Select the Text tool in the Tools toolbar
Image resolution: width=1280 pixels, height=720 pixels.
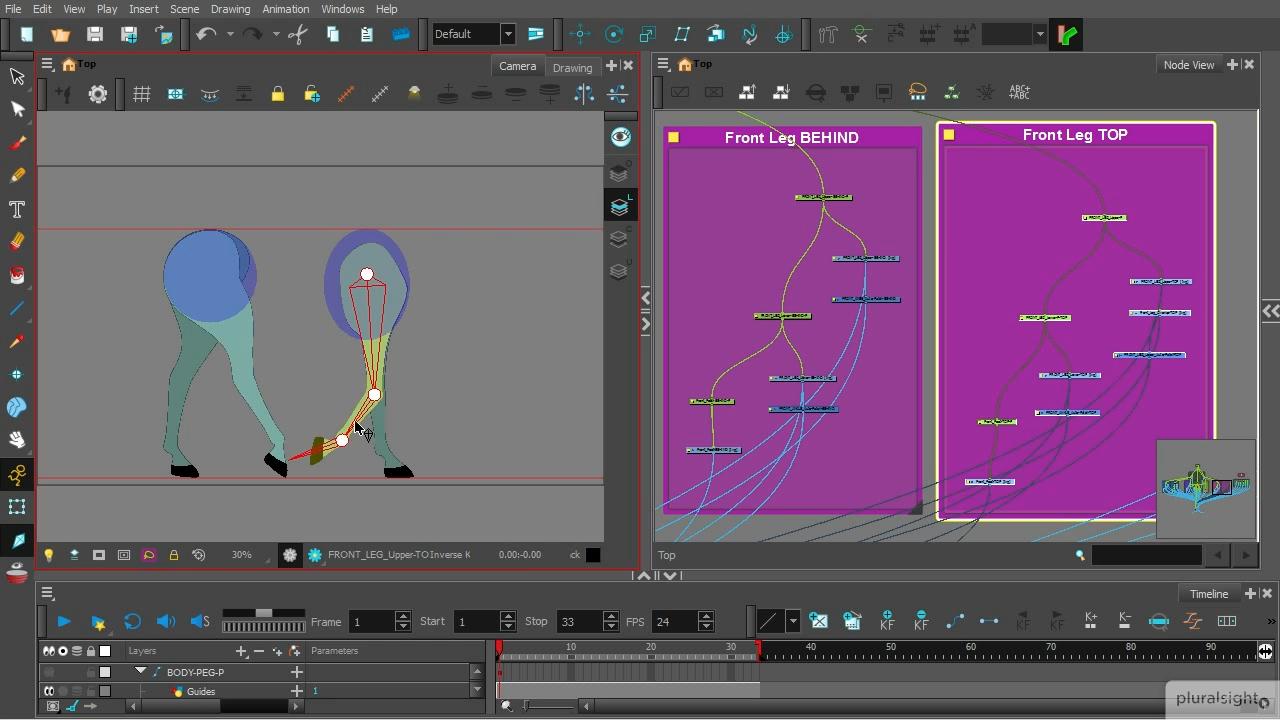click(17, 209)
